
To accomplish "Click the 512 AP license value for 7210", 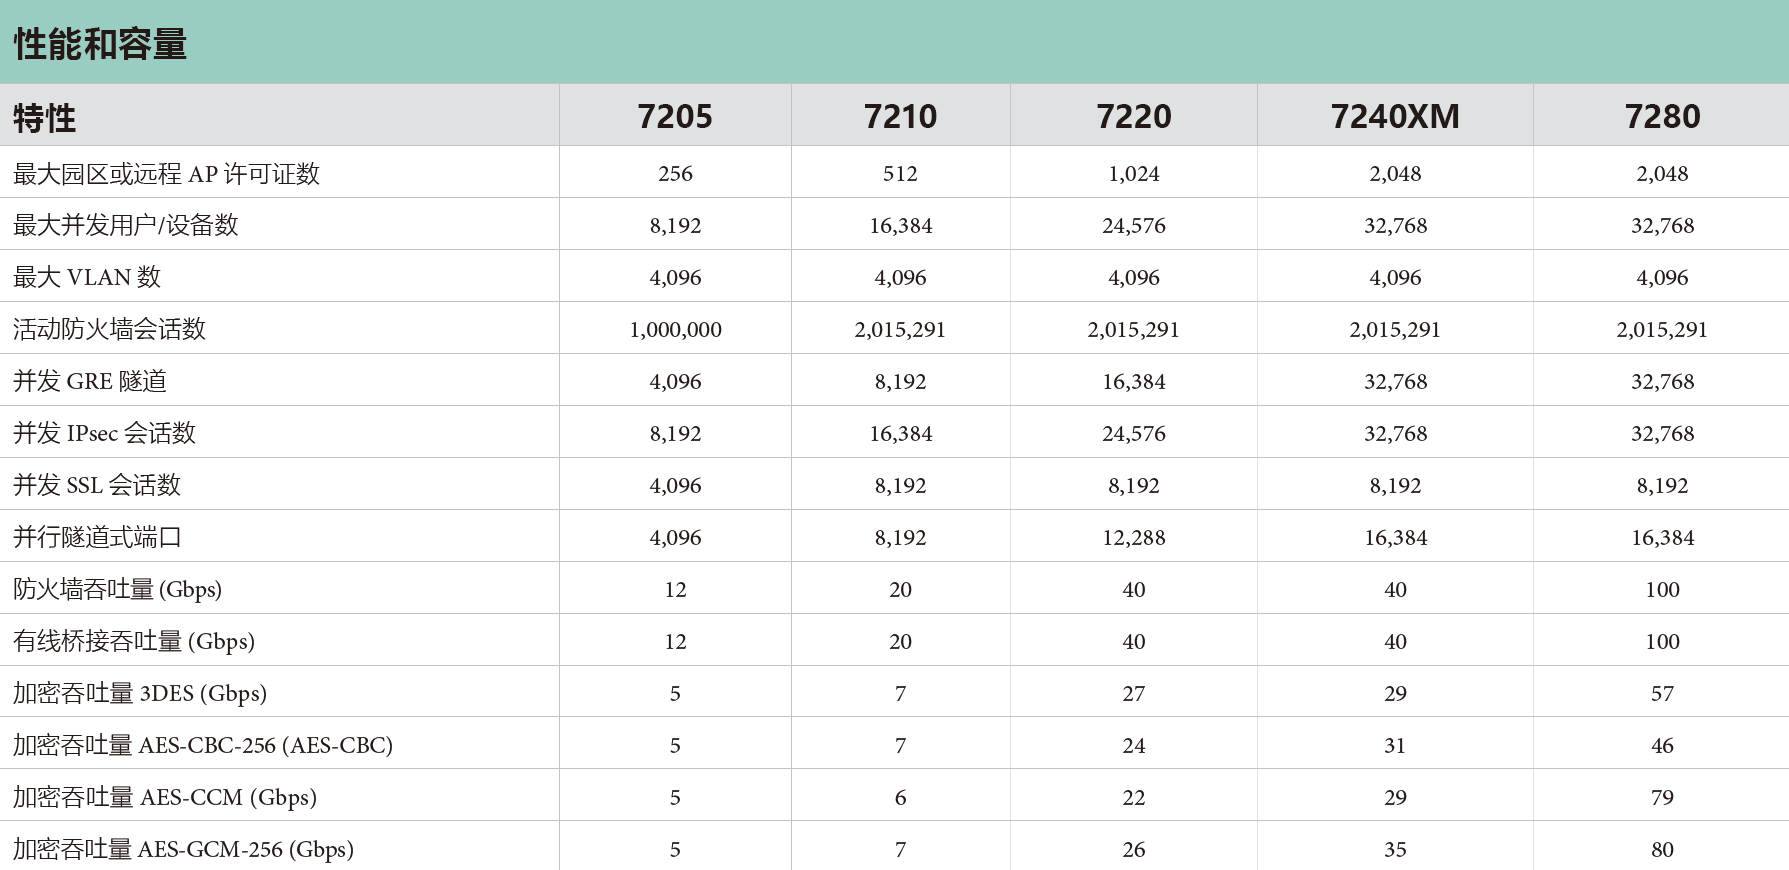I will click(x=900, y=174).
